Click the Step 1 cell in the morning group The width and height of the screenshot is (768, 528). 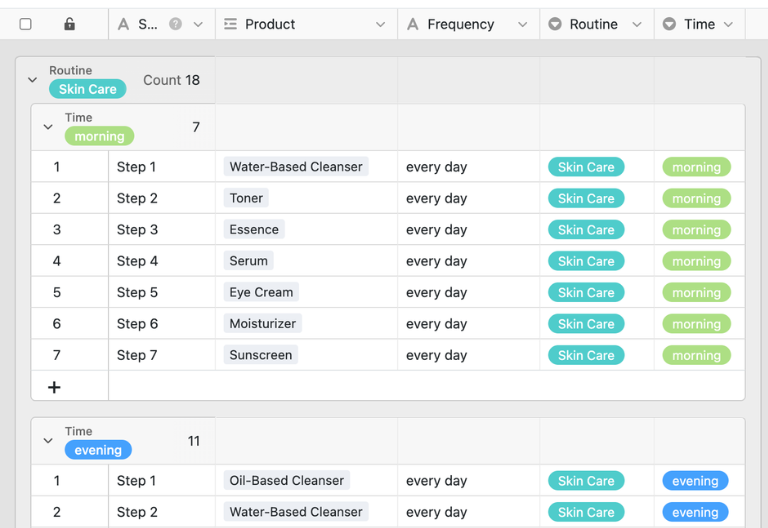[162, 167]
